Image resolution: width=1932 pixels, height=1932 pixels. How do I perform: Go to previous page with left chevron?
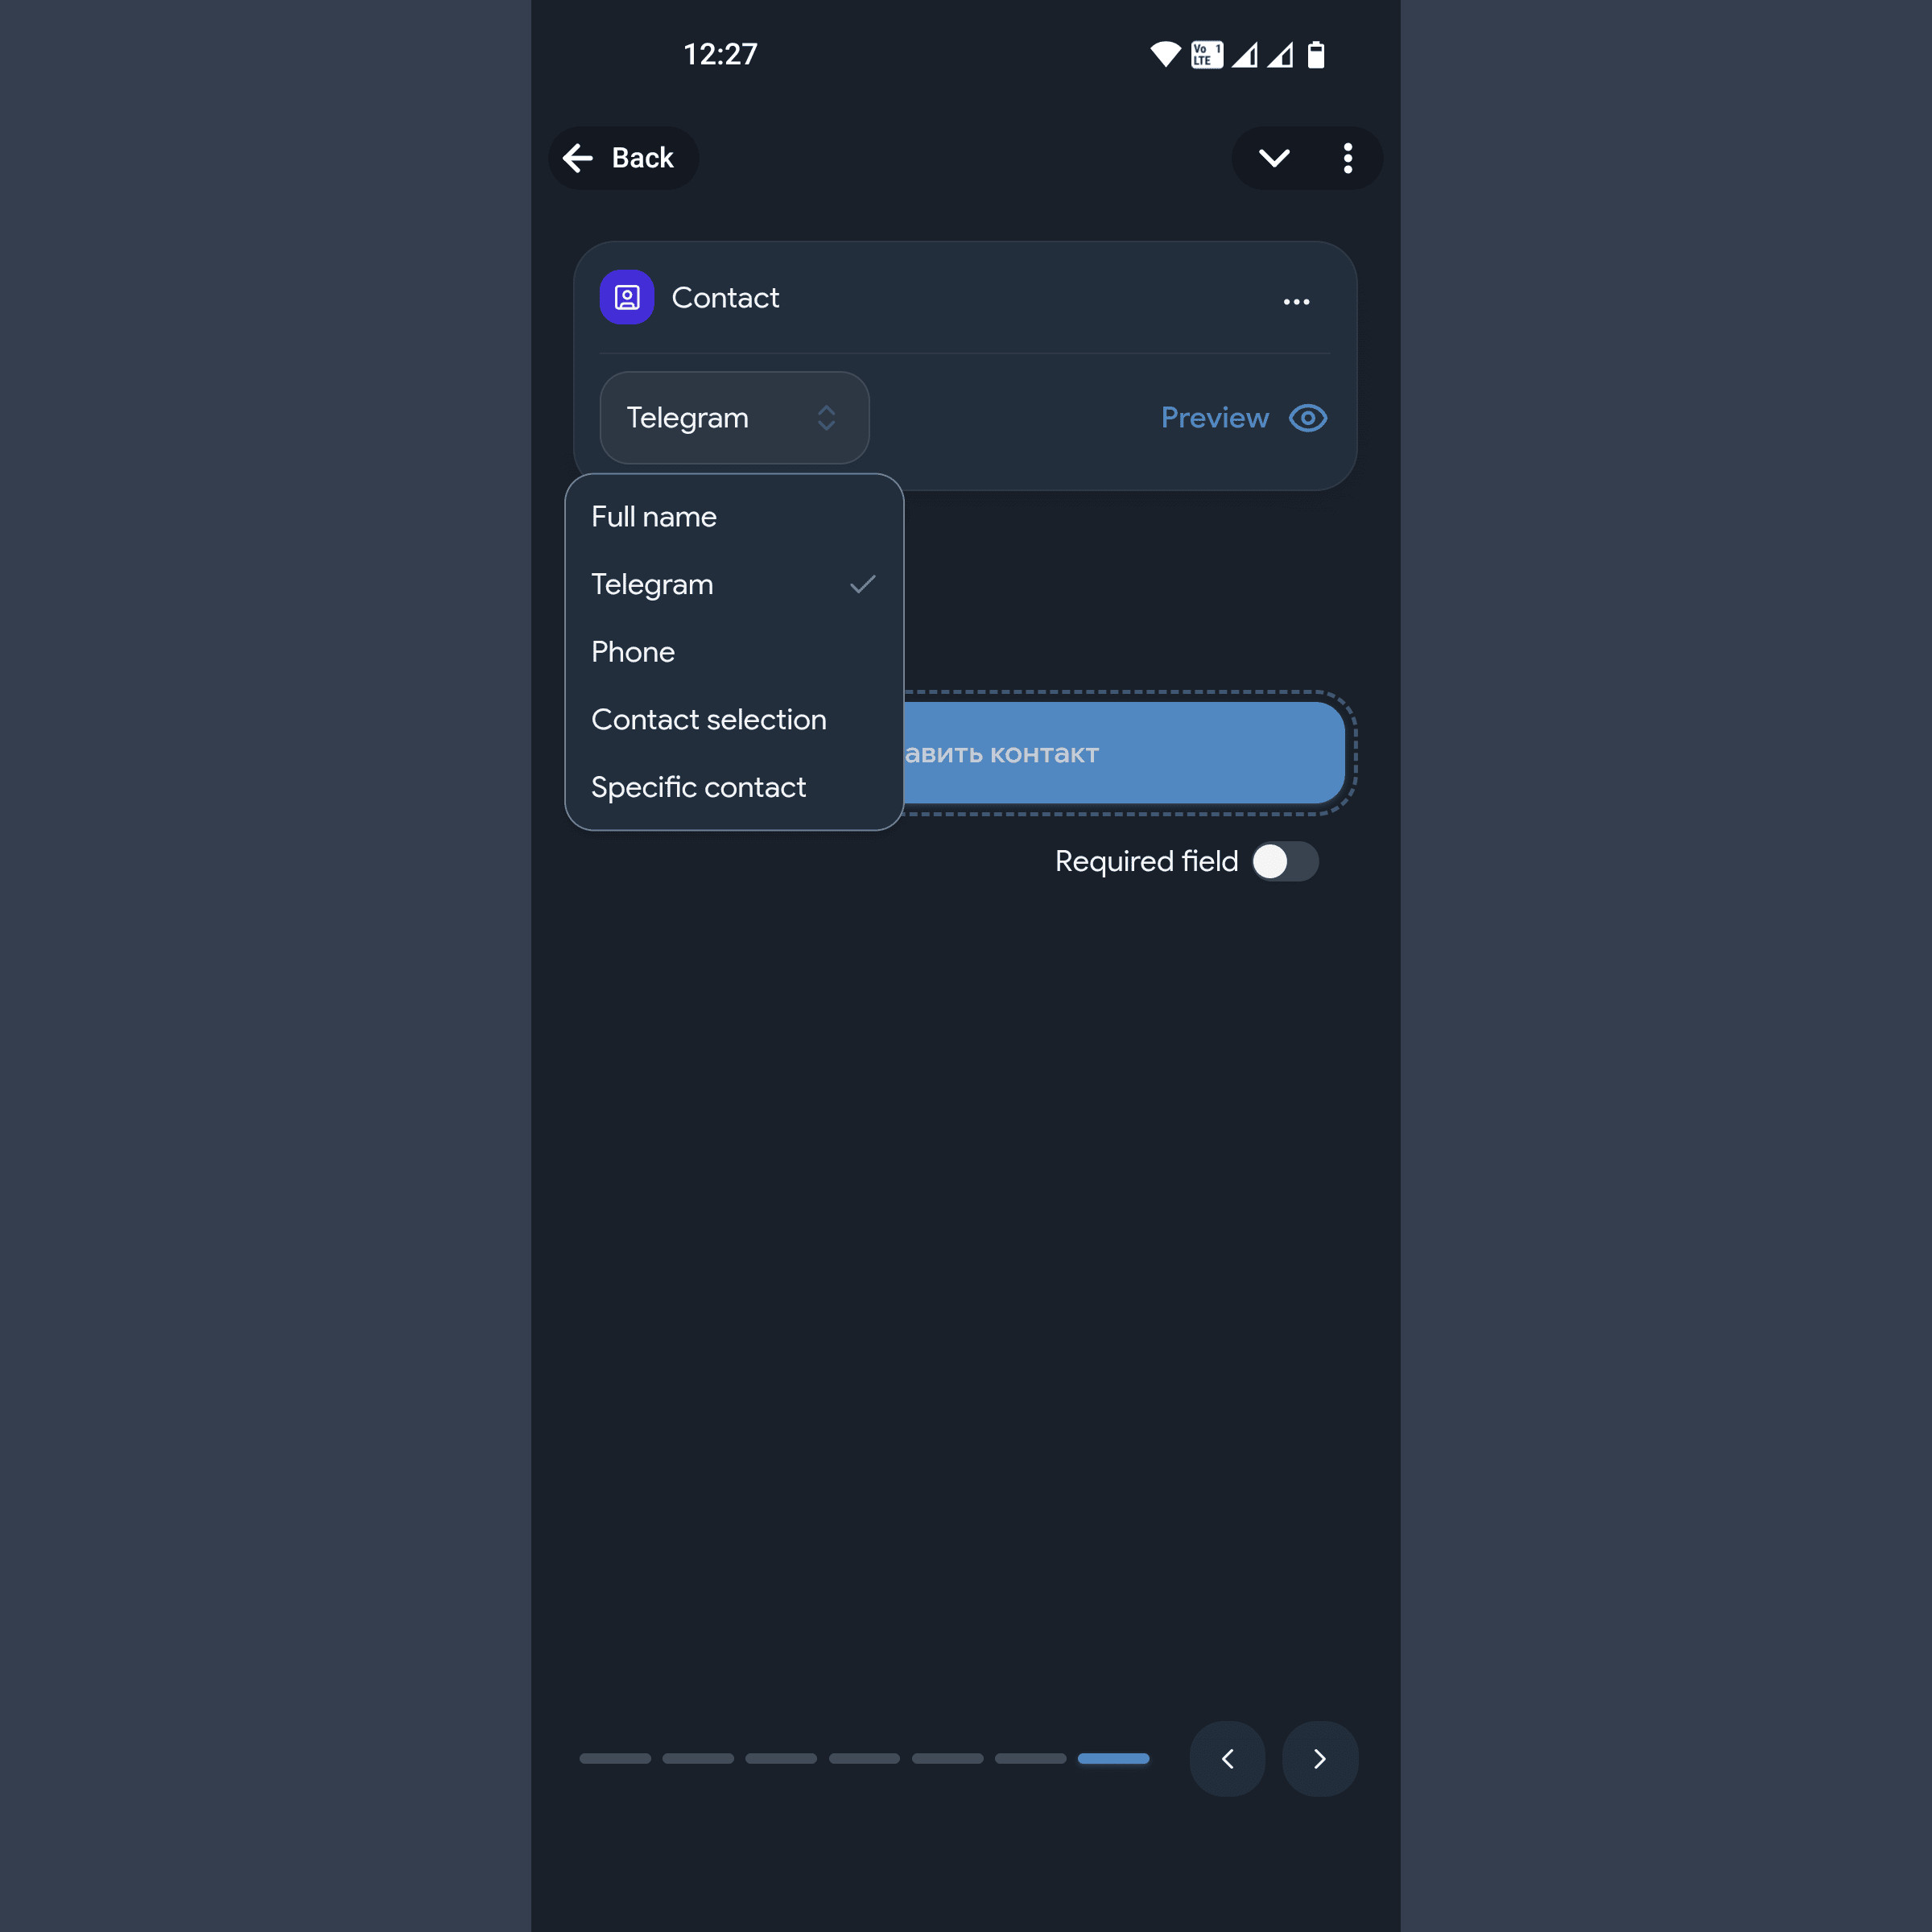pyautogui.click(x=1227, y=1759)
